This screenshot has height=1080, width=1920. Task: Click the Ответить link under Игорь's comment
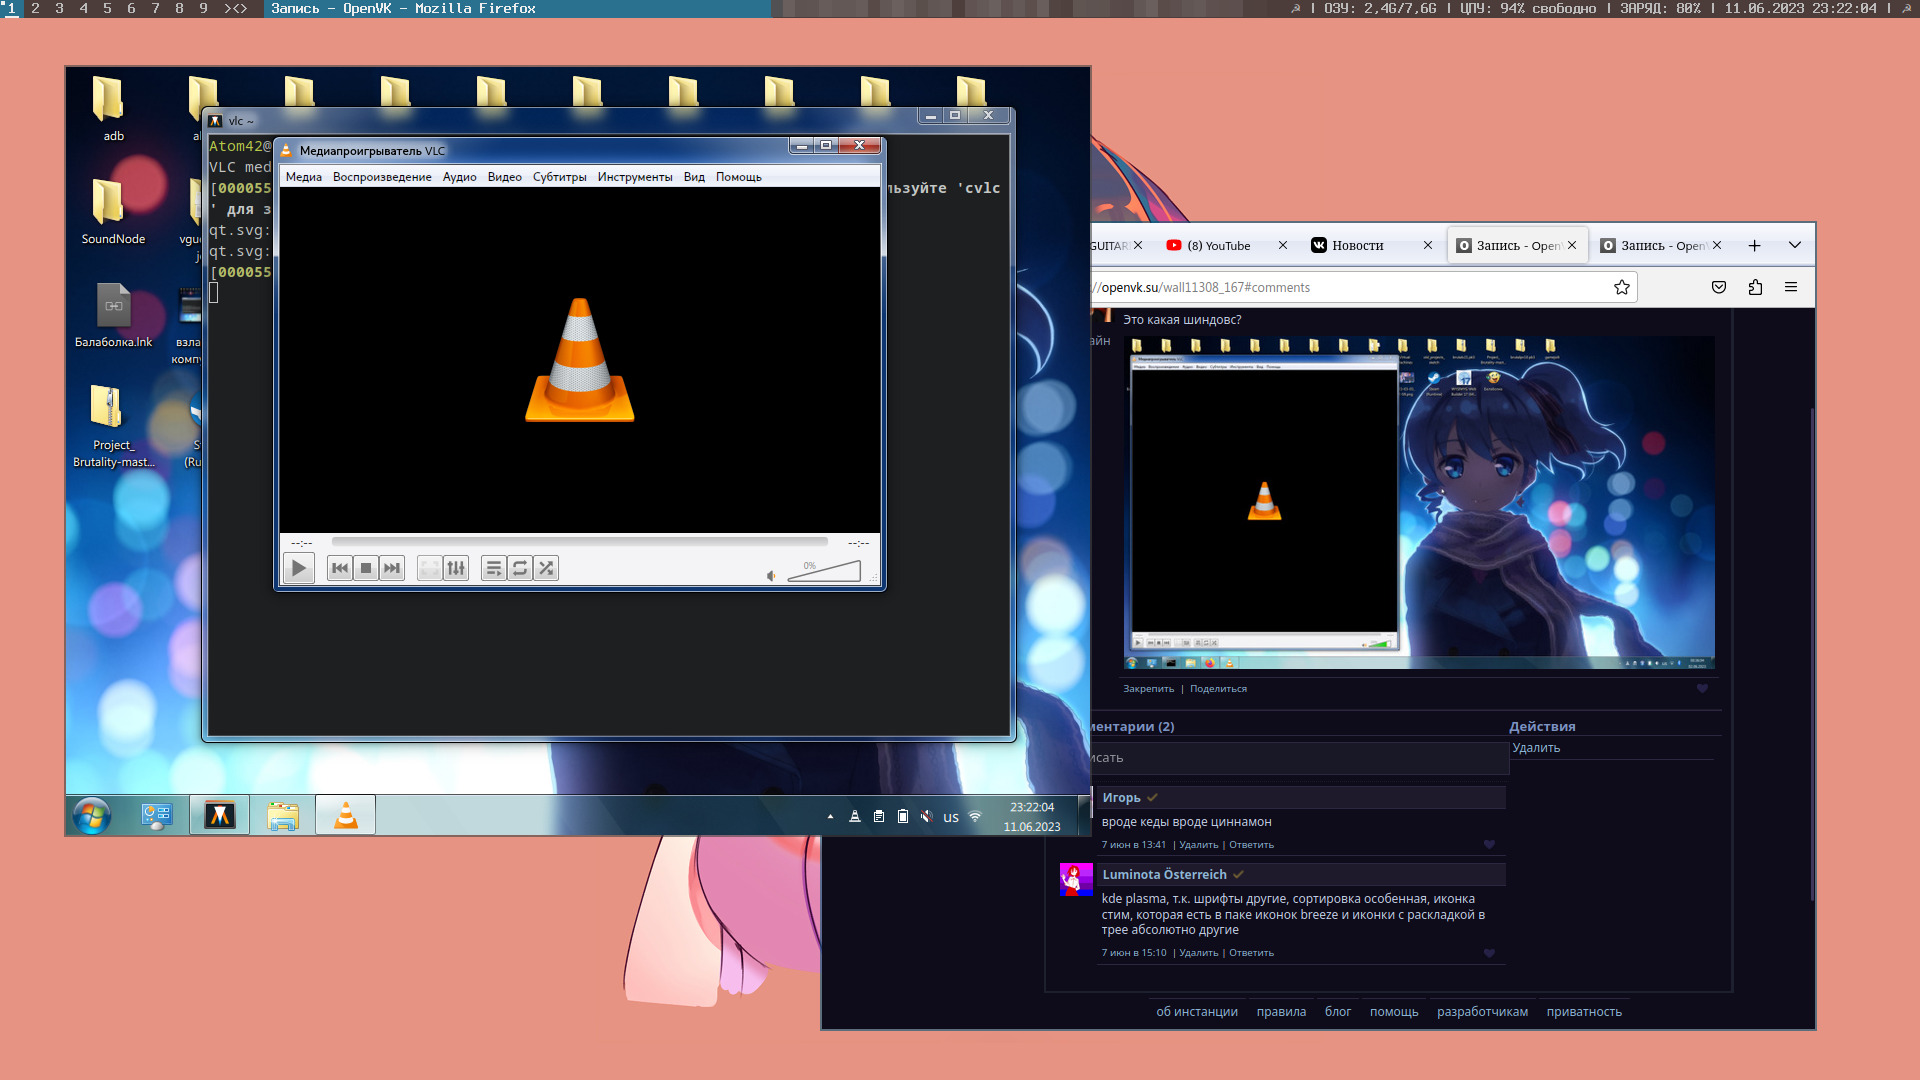click(x=1251, y=845)
